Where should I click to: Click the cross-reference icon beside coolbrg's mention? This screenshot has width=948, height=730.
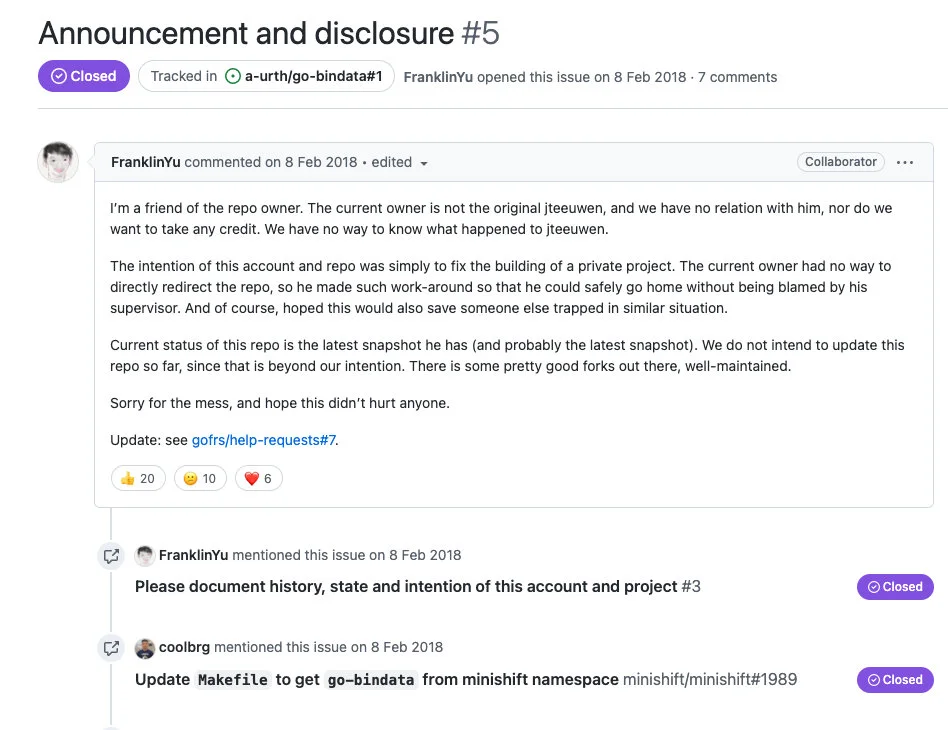coord(111,648)
